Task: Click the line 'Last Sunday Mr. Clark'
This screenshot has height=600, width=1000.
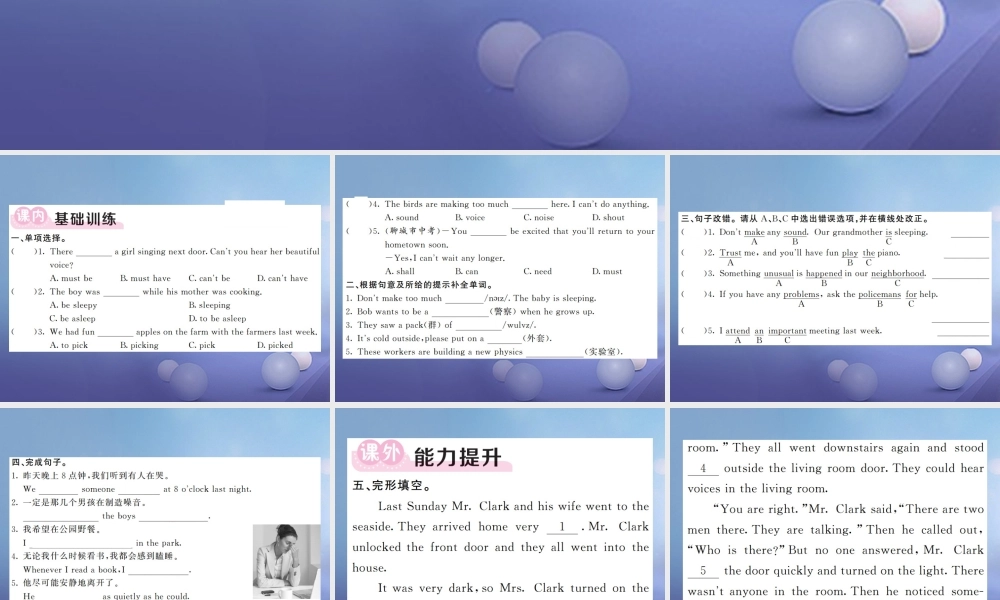Action: [x=513, y=506]
